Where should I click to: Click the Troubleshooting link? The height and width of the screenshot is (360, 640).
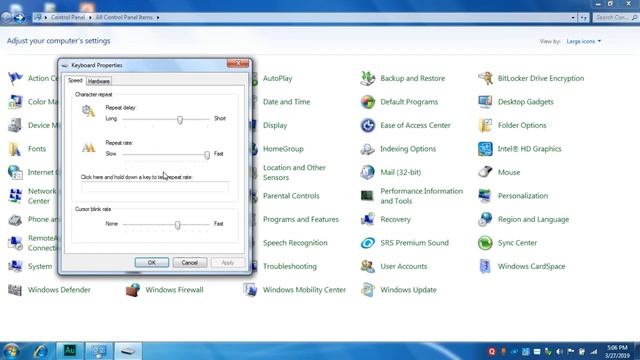290,266
